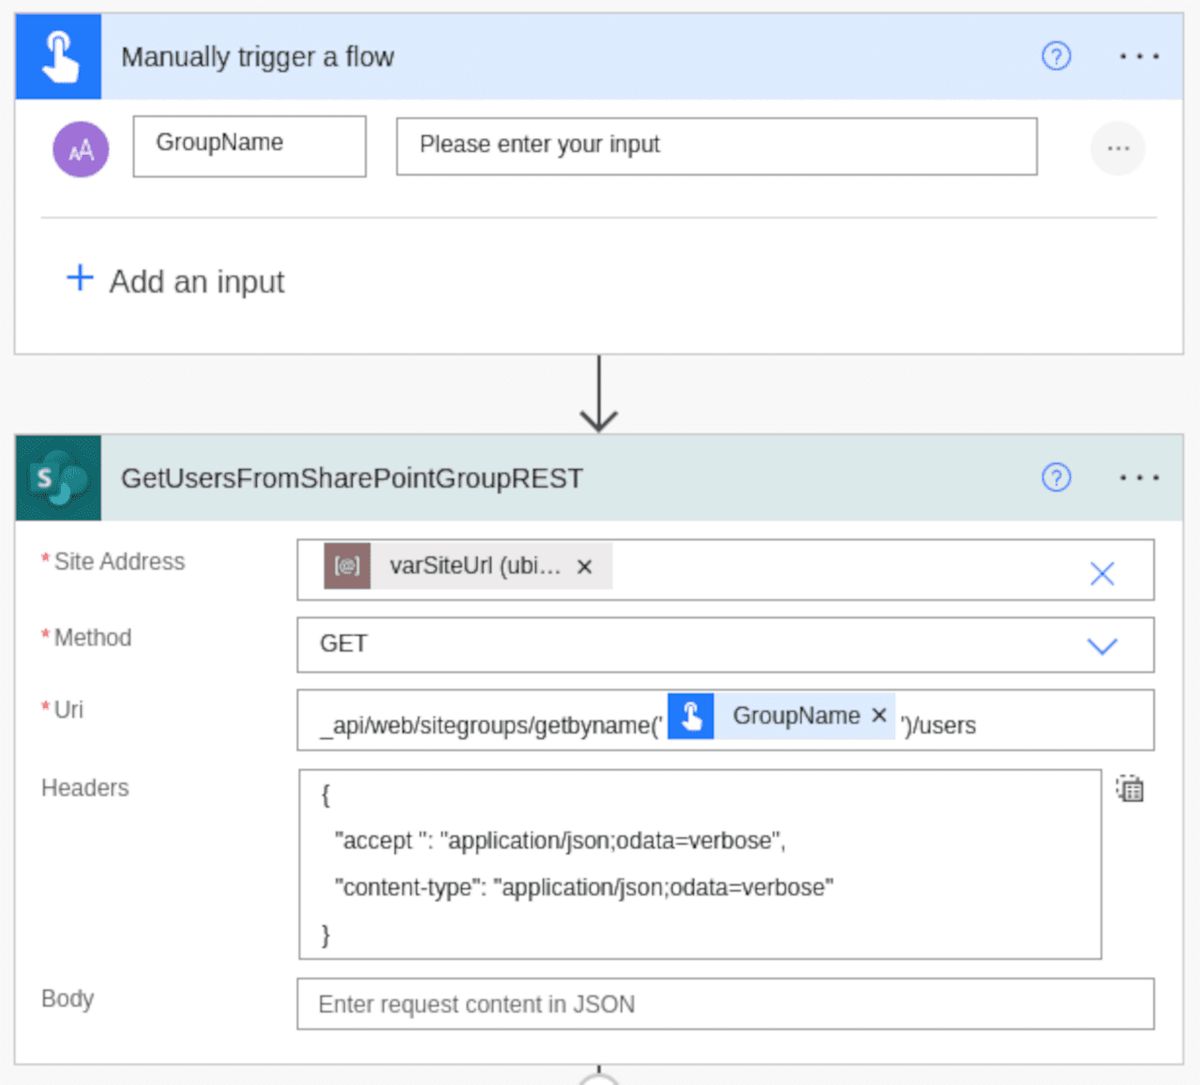Click the arrow connector between steps
This screenshot has height=1085, width=1200.
pyautogui.click(x=598, y=395)
